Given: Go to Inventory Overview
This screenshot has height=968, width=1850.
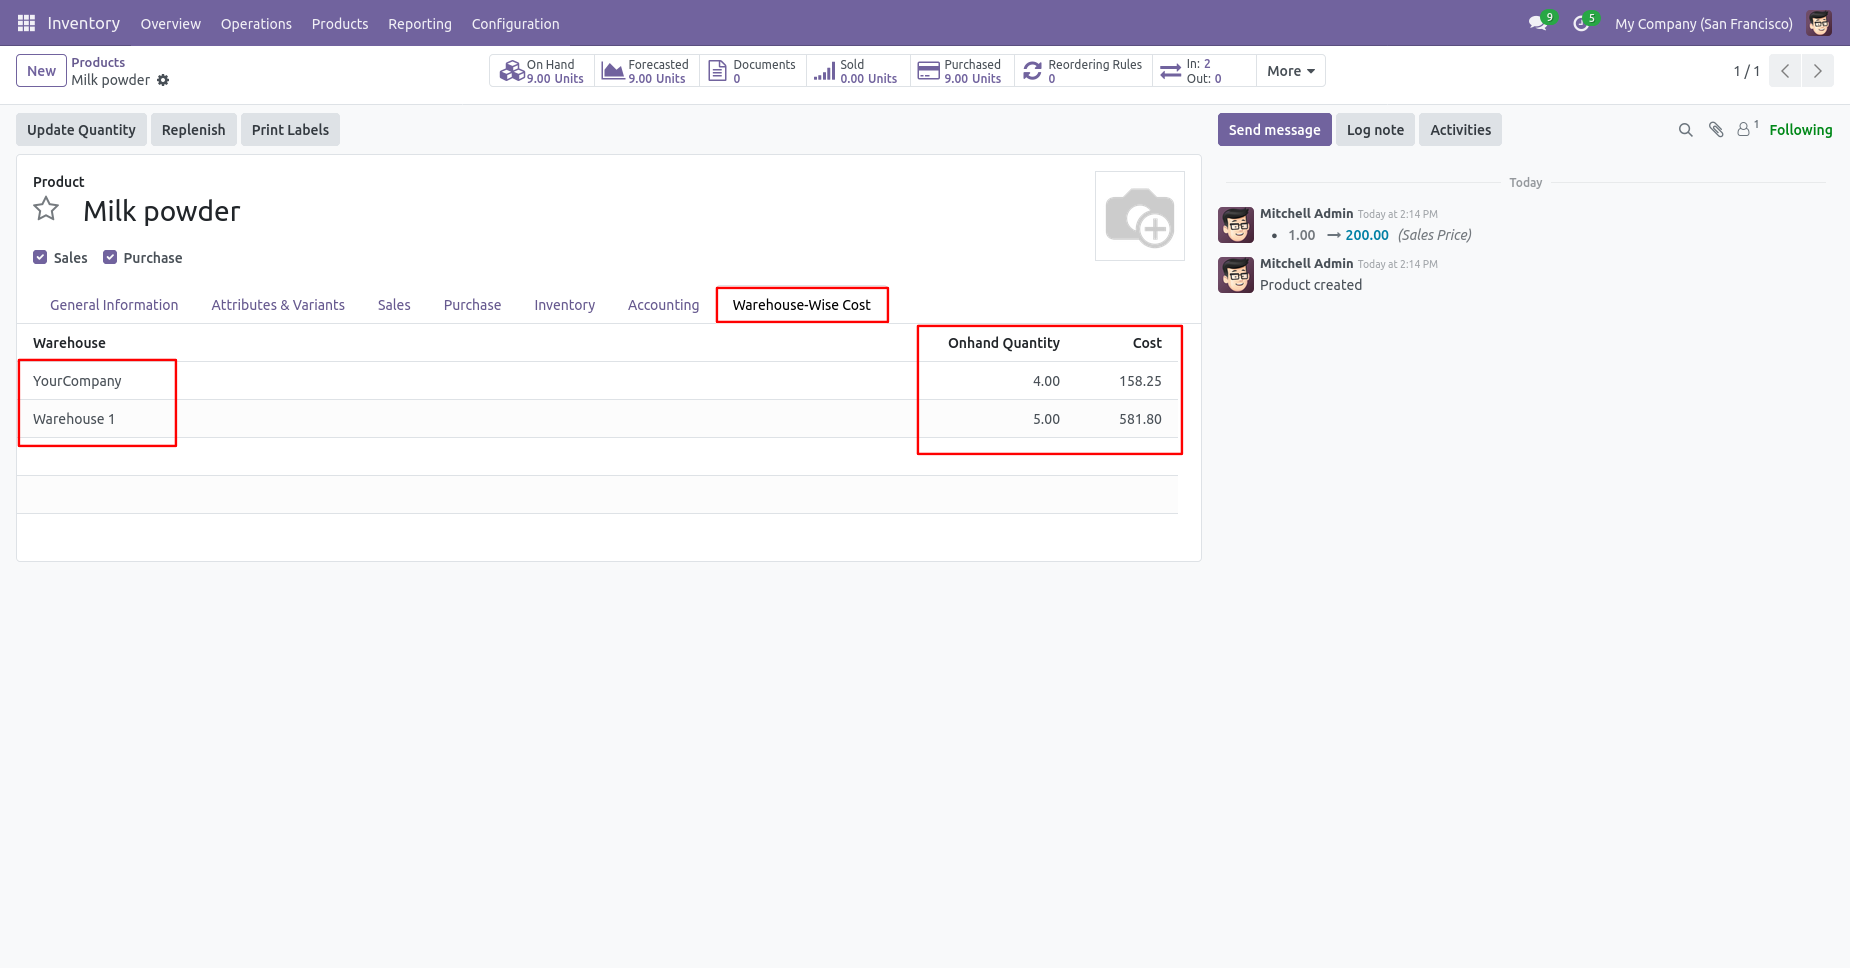Looking at the screenshot, I should (x=171, y=23).
